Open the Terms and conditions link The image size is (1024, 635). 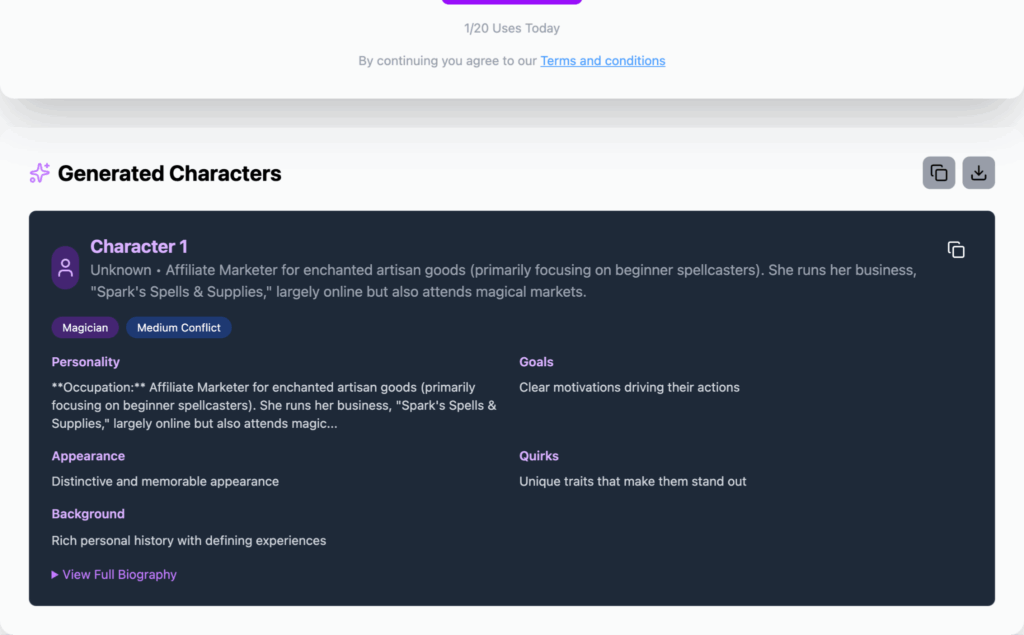602,61
